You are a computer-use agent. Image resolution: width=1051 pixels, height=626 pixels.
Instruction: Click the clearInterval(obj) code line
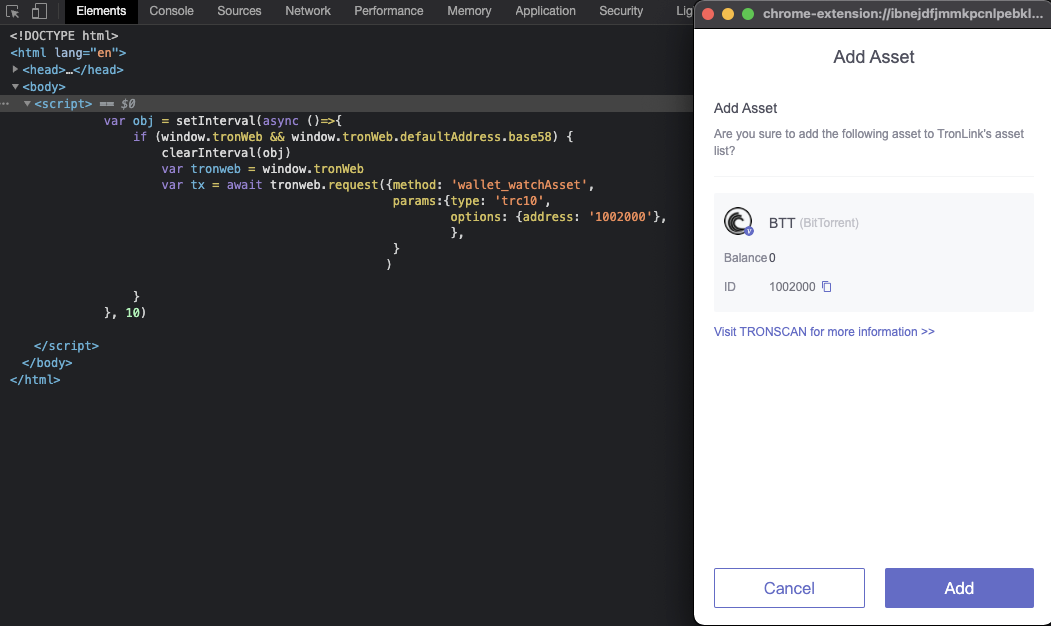click(226, 153)
